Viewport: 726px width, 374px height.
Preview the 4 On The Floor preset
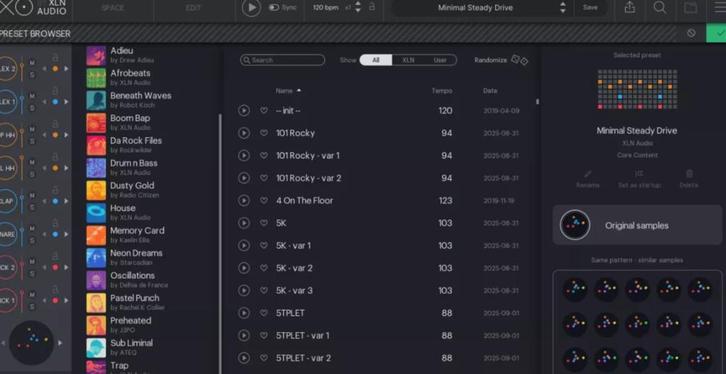[244, 200]
